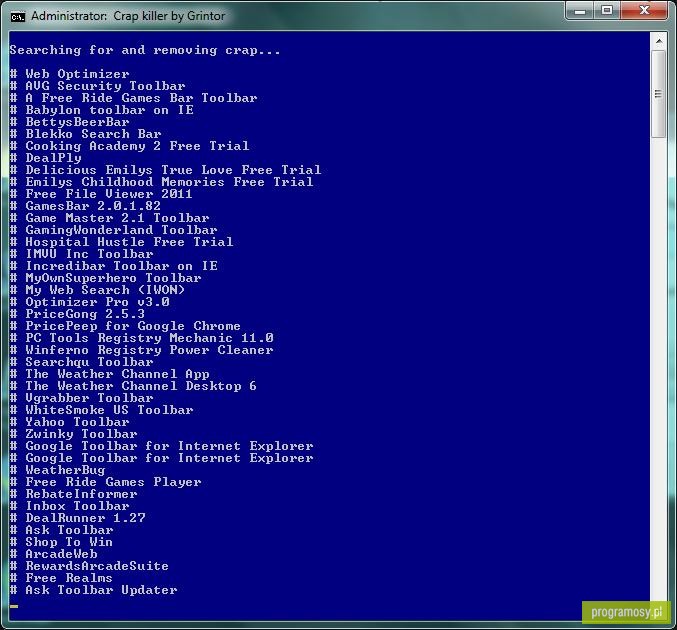Select the 'Searchqu Toolbar' line

click(x=82, y=362)
